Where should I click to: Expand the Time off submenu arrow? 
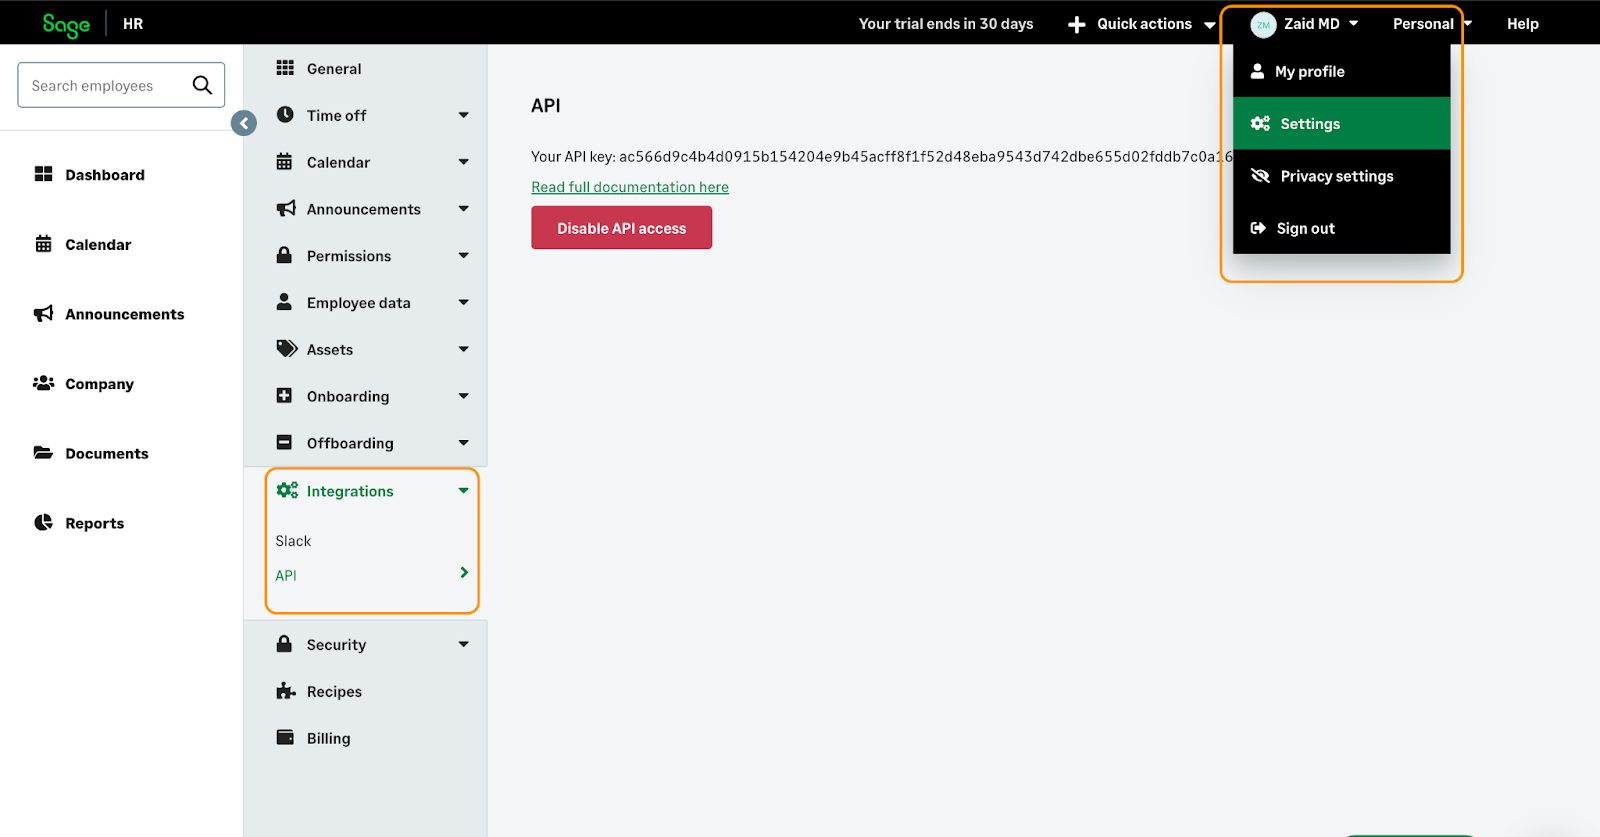point(464,115)
